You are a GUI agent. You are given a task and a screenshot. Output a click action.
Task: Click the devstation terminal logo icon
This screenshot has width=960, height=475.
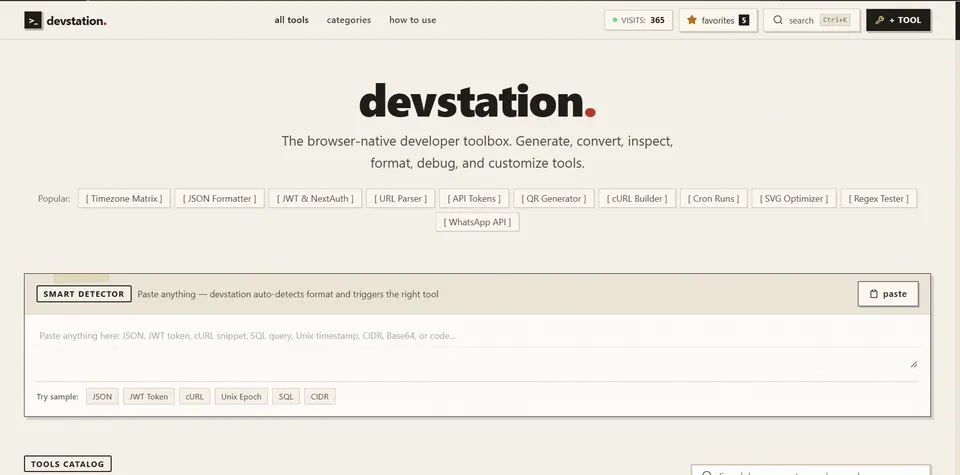click(33, 20)
